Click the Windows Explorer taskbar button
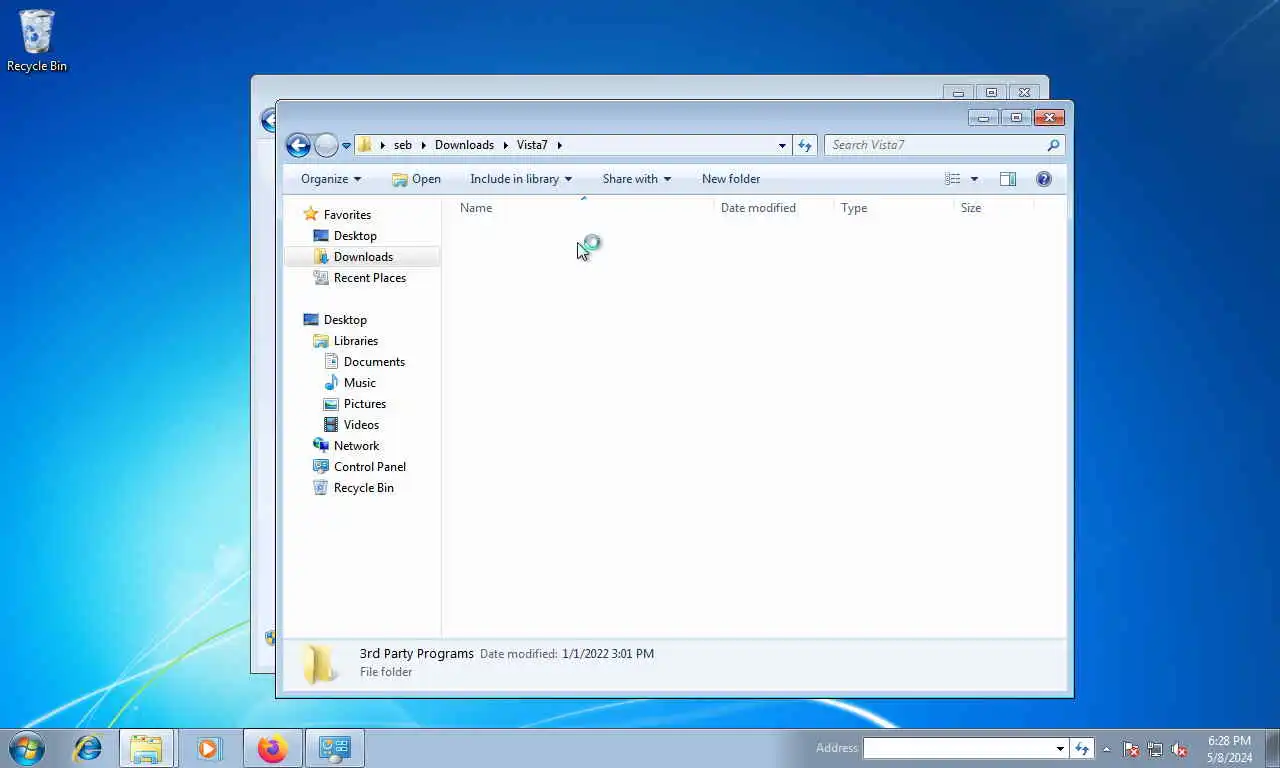Viewport: 1280px width, 768px height. pos(146,748)
